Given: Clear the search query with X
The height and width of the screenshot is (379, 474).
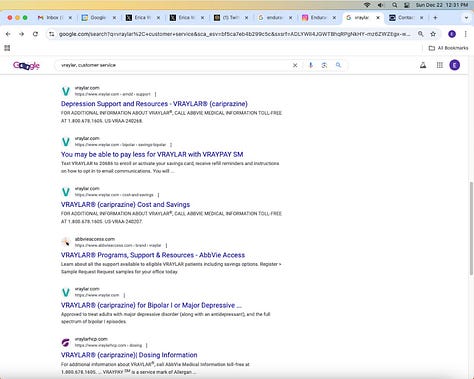Looking at the screenshot, I should pyautogui.click(x=295, y=65).
